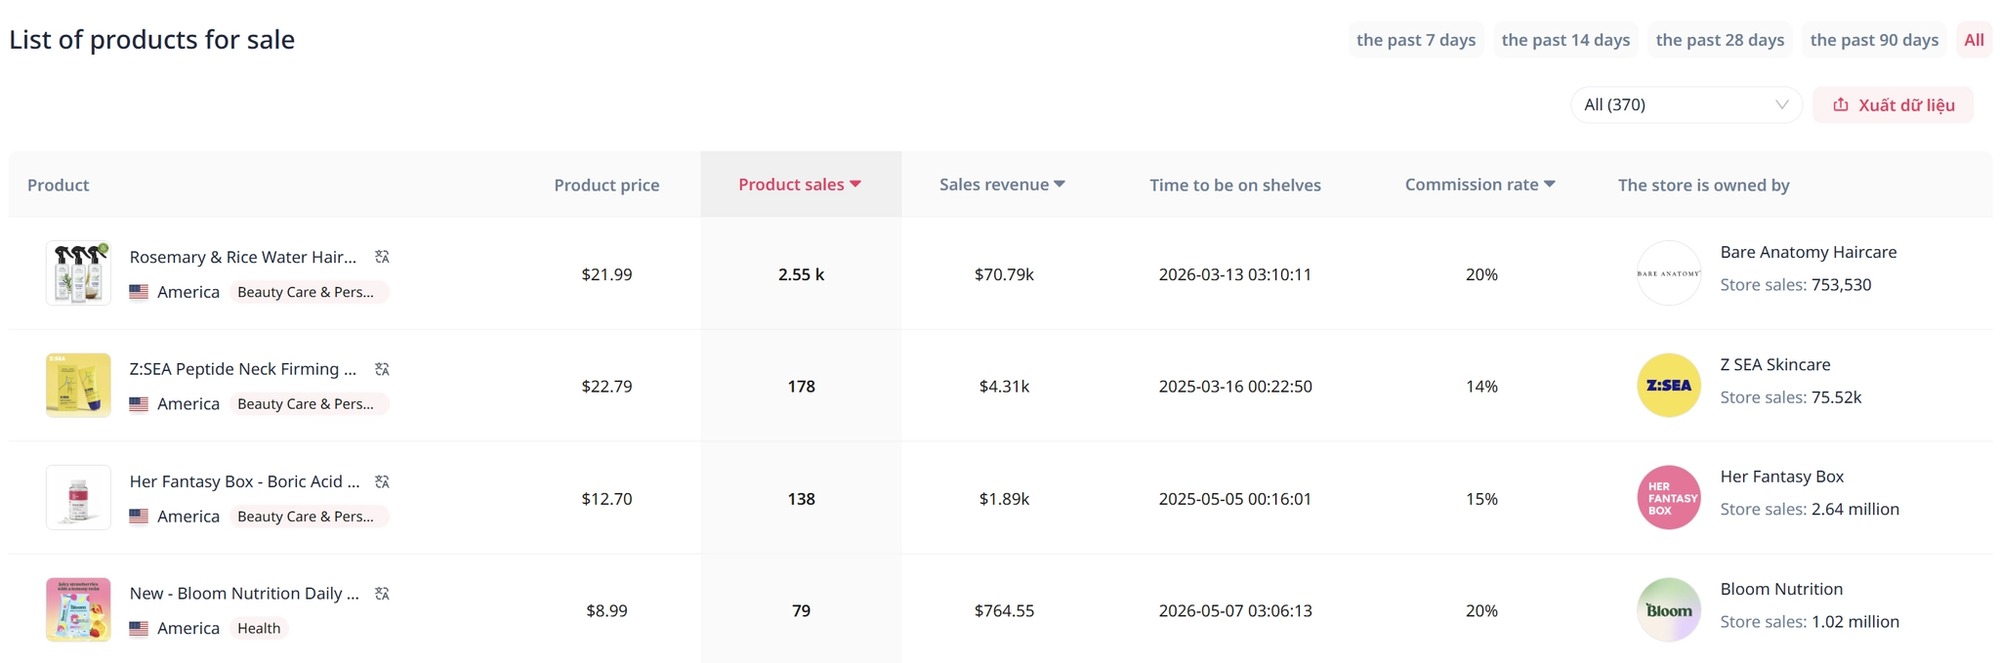Open the Bloom Nutrition store logo
2000x663 pixels.
pos(1669,610)
